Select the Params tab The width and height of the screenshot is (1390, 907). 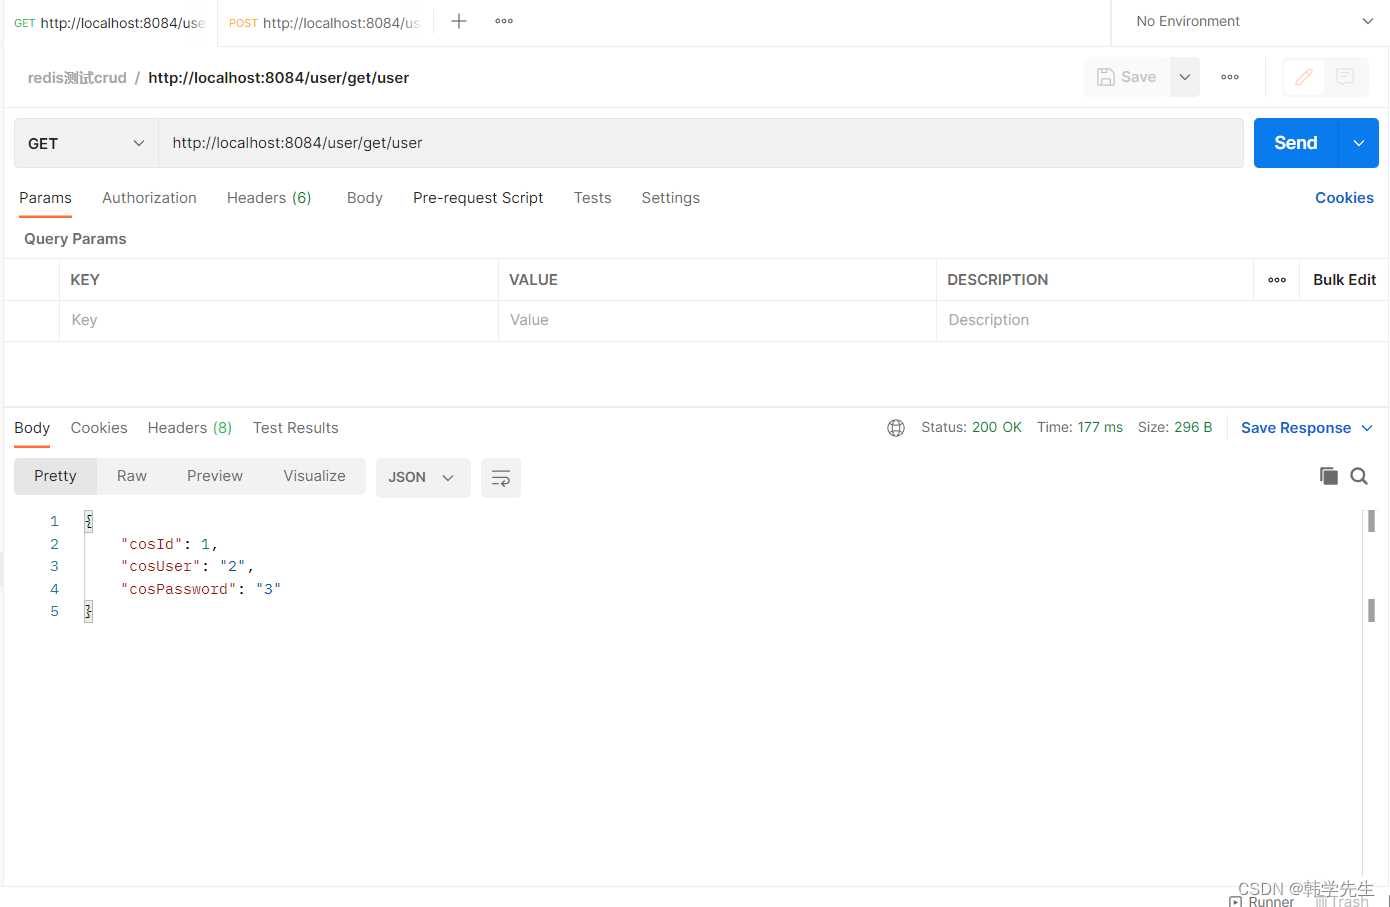[45, 198]
